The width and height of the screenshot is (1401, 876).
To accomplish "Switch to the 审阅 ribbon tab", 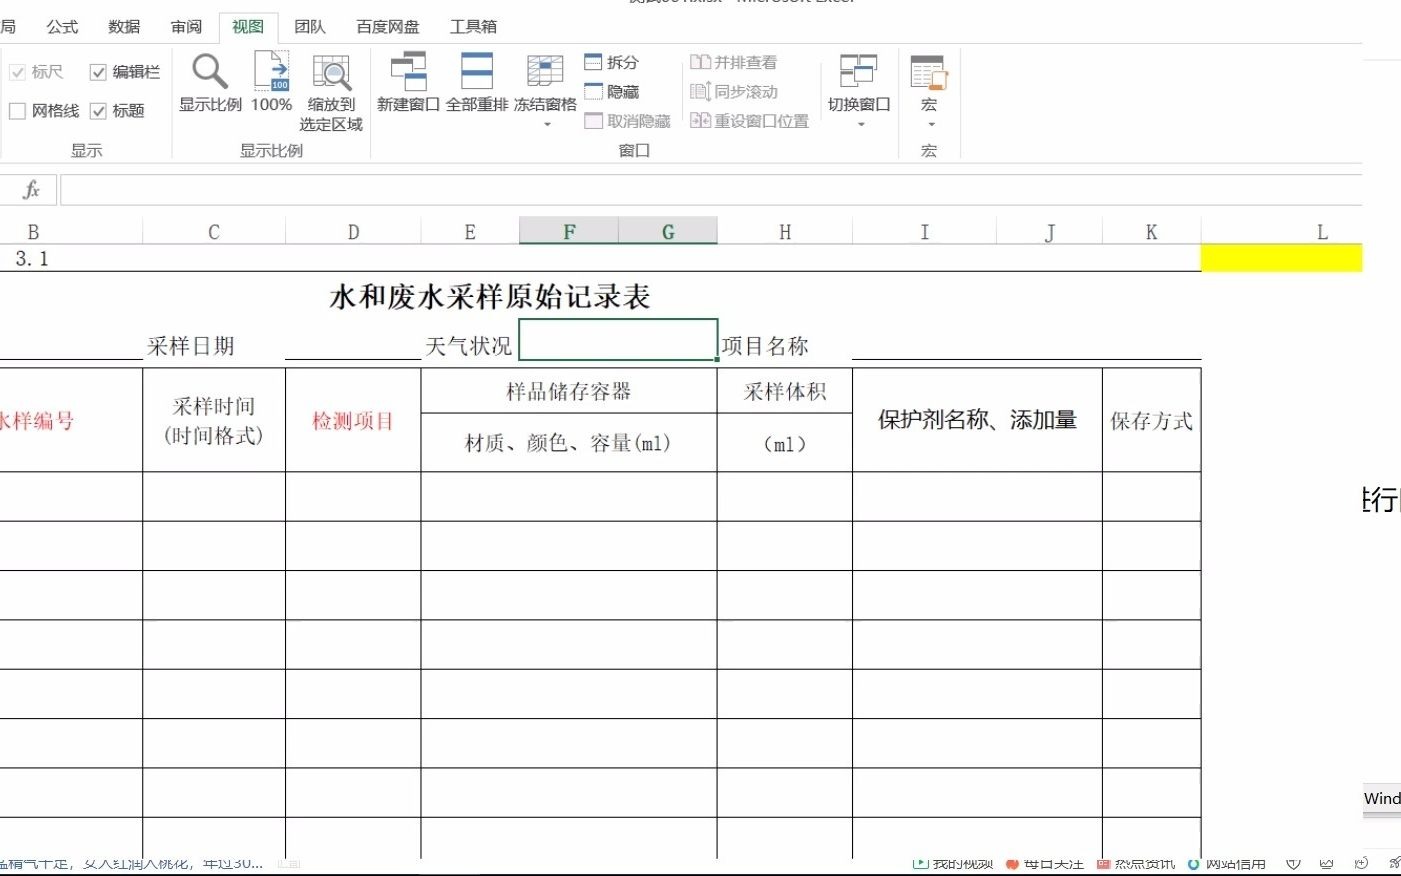I will pyautogui.click(x=184, y=27).
